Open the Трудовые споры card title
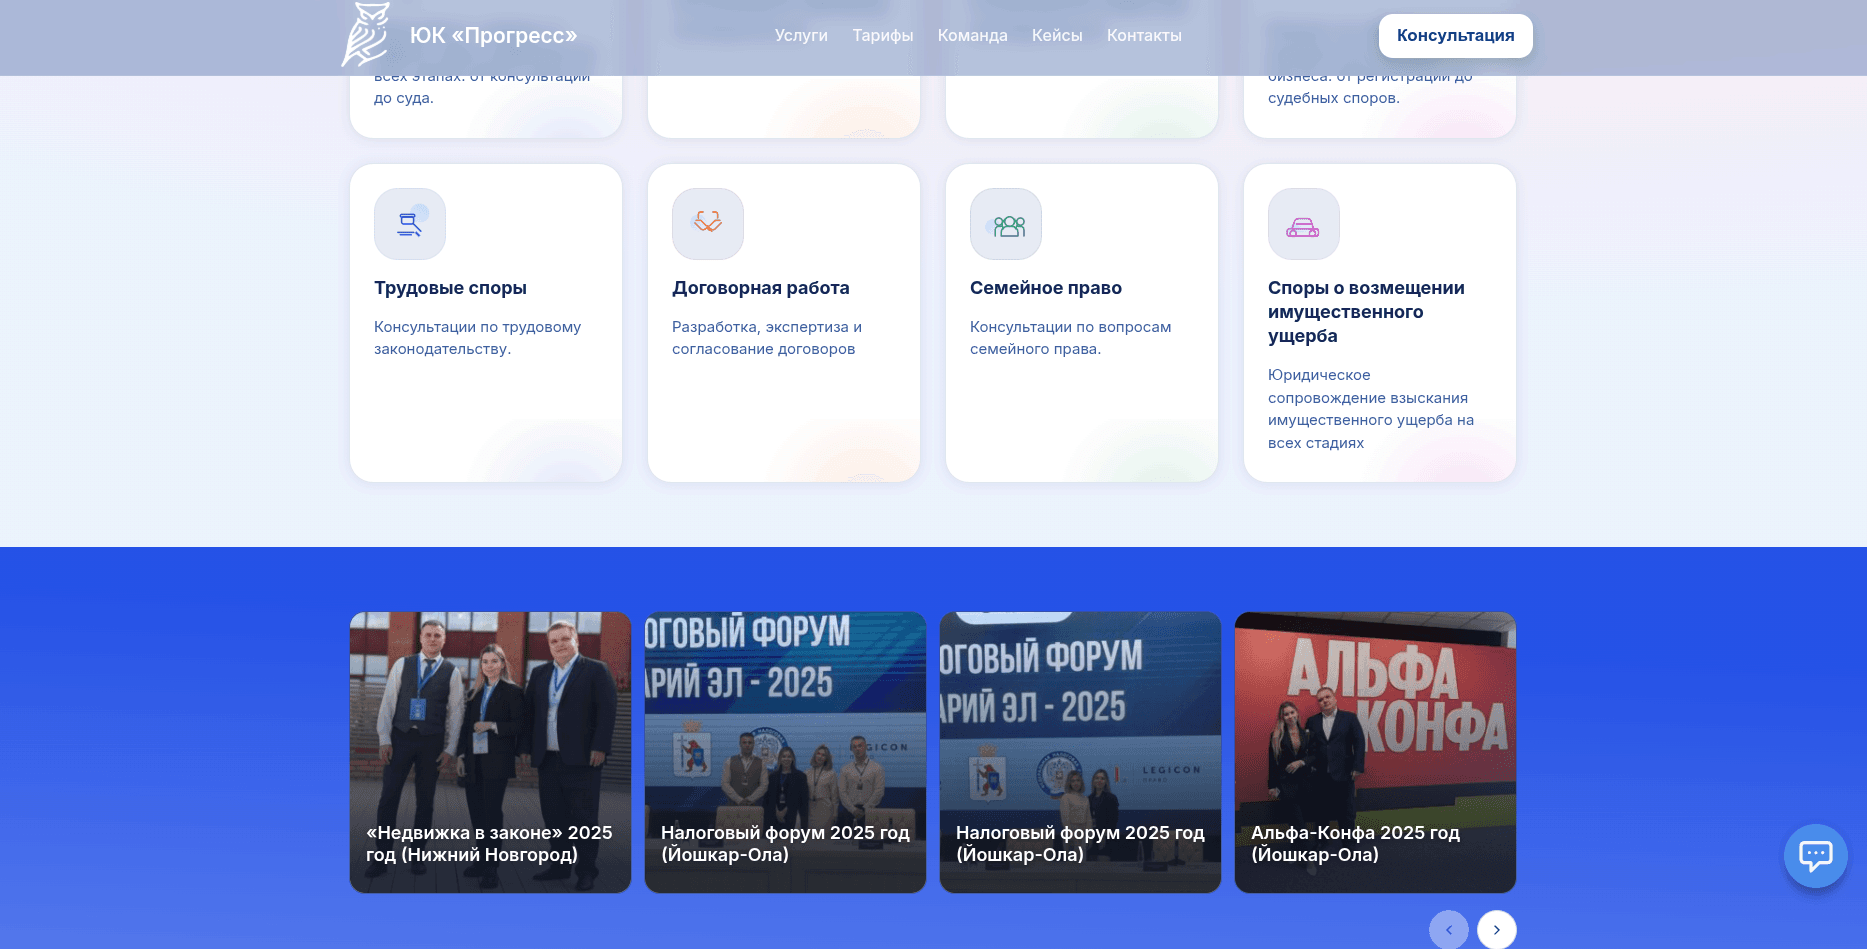 (450, 288)
